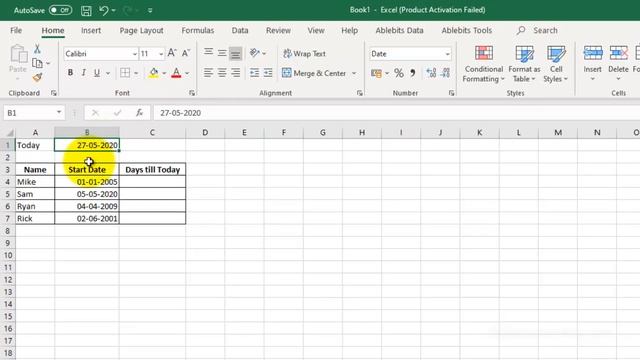
Task: Toggle Bold formatting
Action: [70, 73]
